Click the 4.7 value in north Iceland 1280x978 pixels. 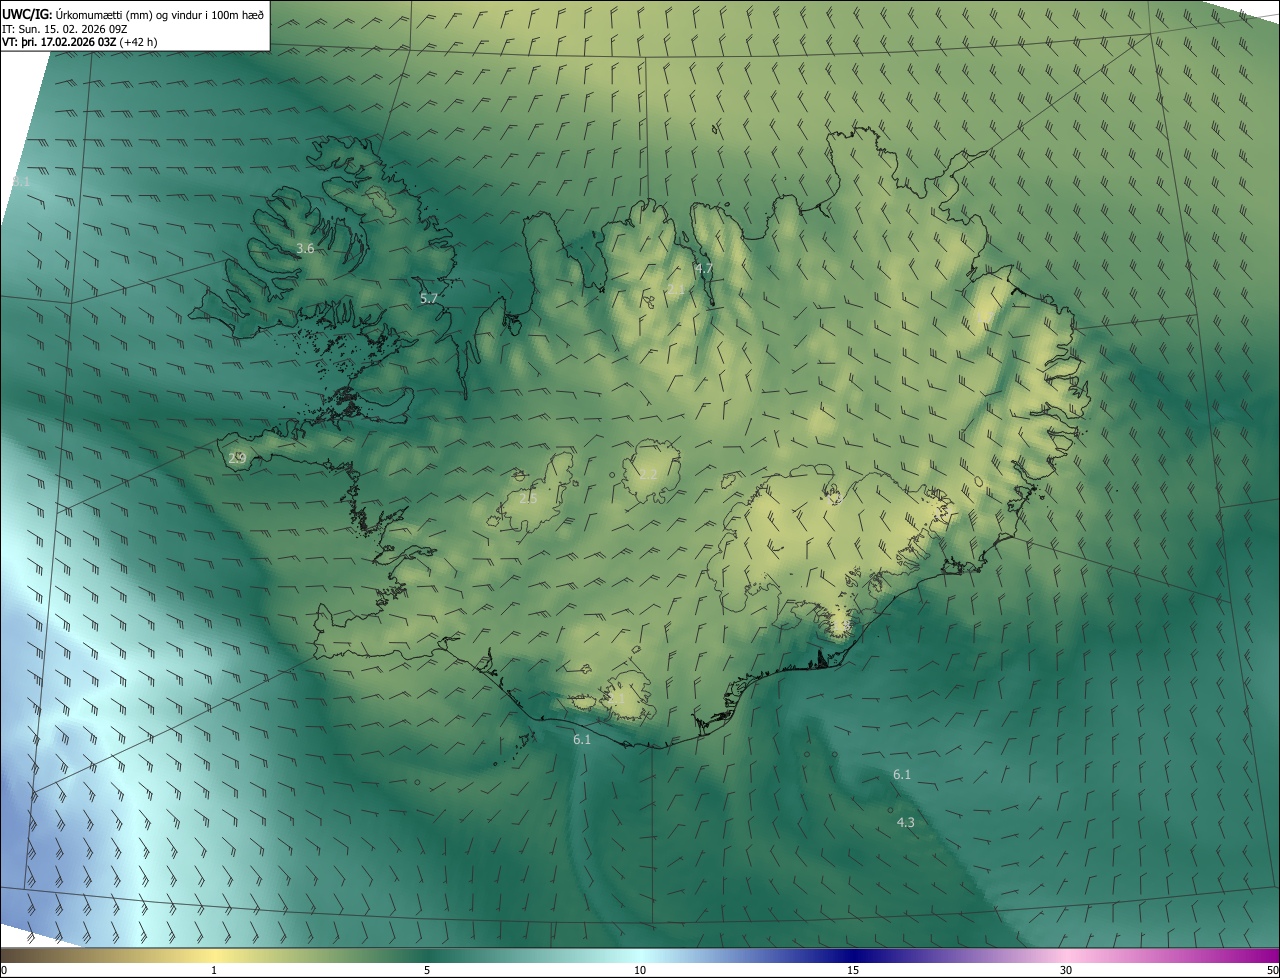tap(704, 268)
